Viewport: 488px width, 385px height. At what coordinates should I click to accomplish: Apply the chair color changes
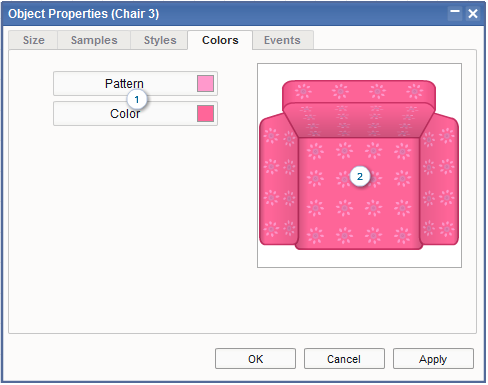click(x=433, y=359)
